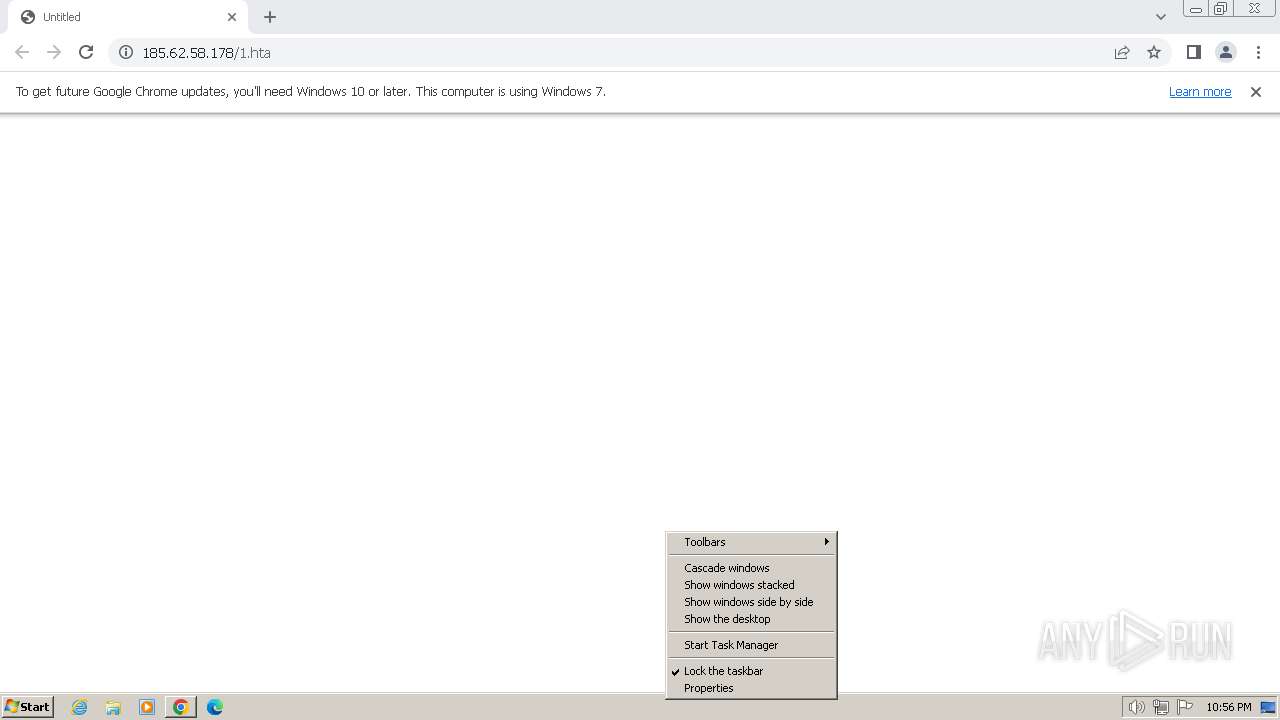The image size is (1280, 720).
Task: Close the Untitled tab
Action: (x=232, y=17)
